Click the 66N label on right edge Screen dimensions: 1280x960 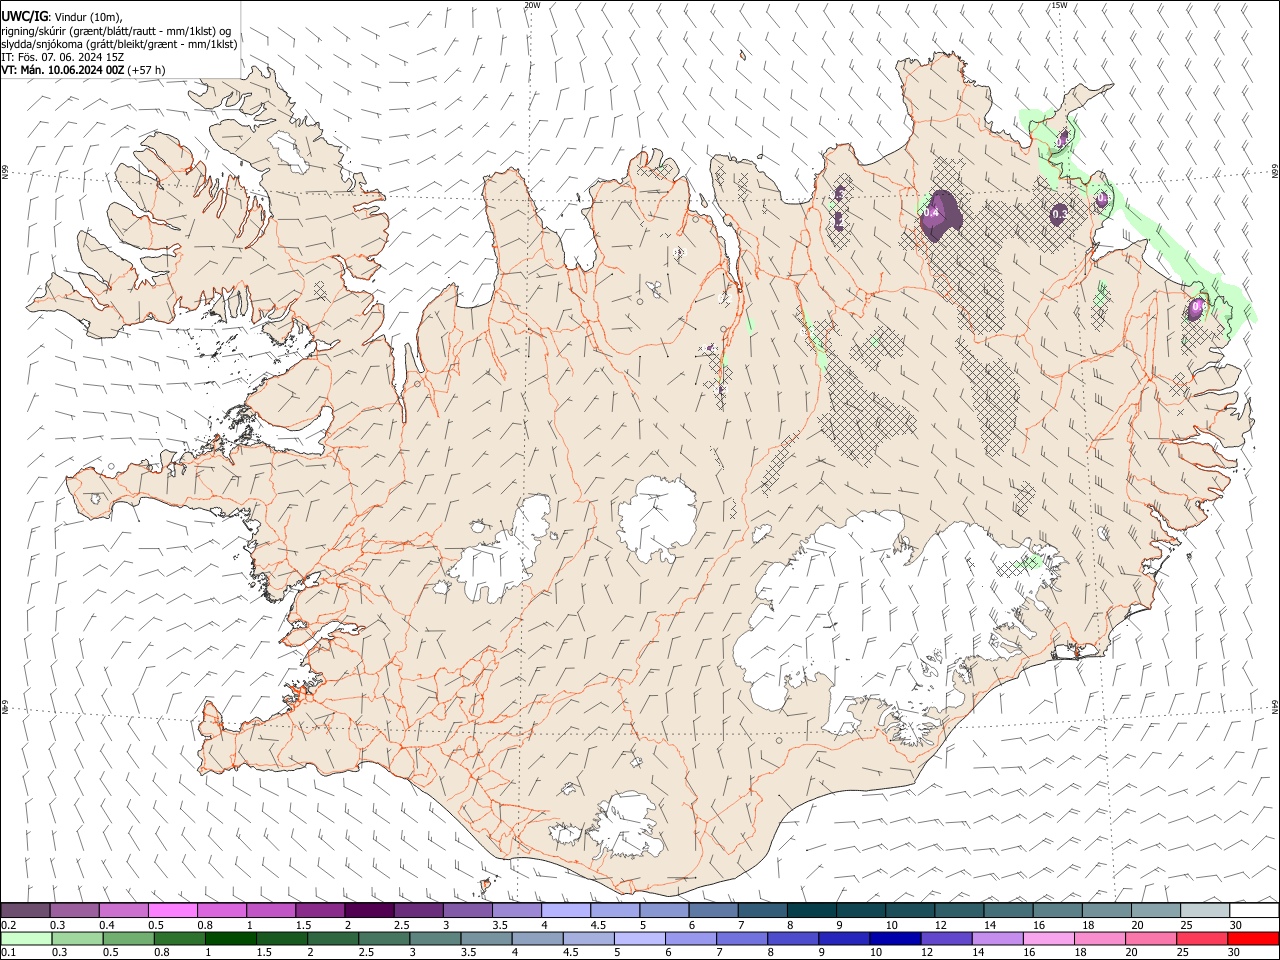click(x=1275, y=172)
